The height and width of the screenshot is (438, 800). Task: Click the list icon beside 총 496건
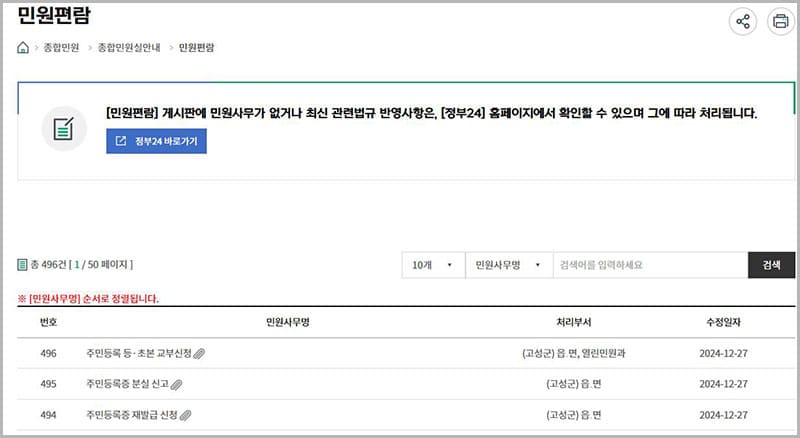pos(22,265)
